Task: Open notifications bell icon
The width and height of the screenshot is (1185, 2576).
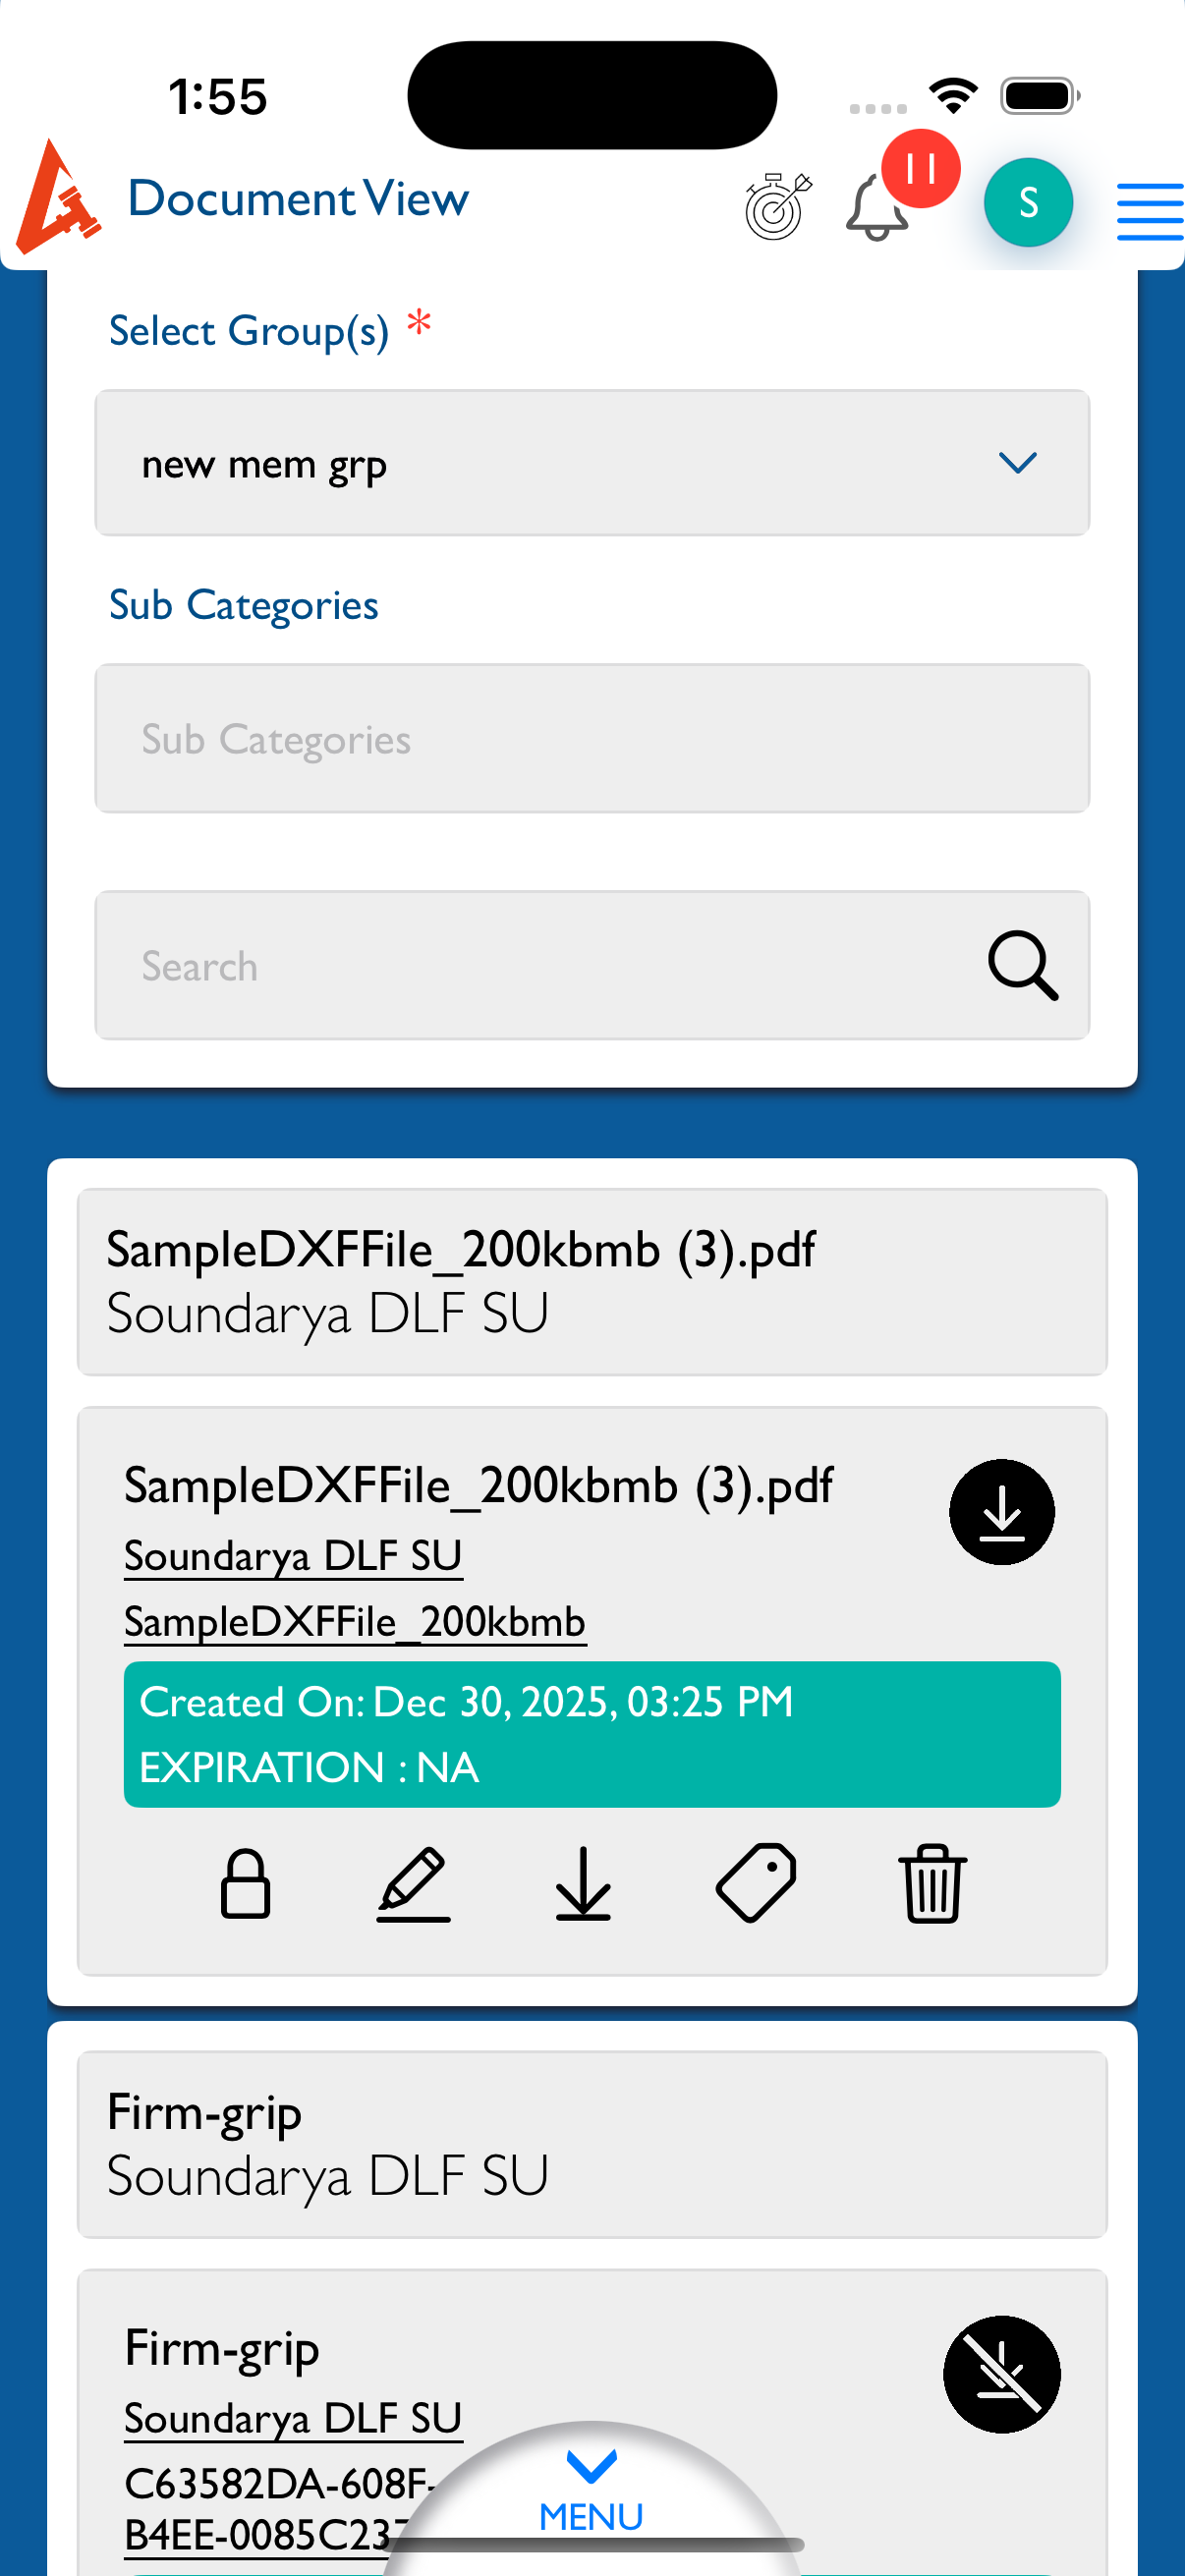Action: 877,208
